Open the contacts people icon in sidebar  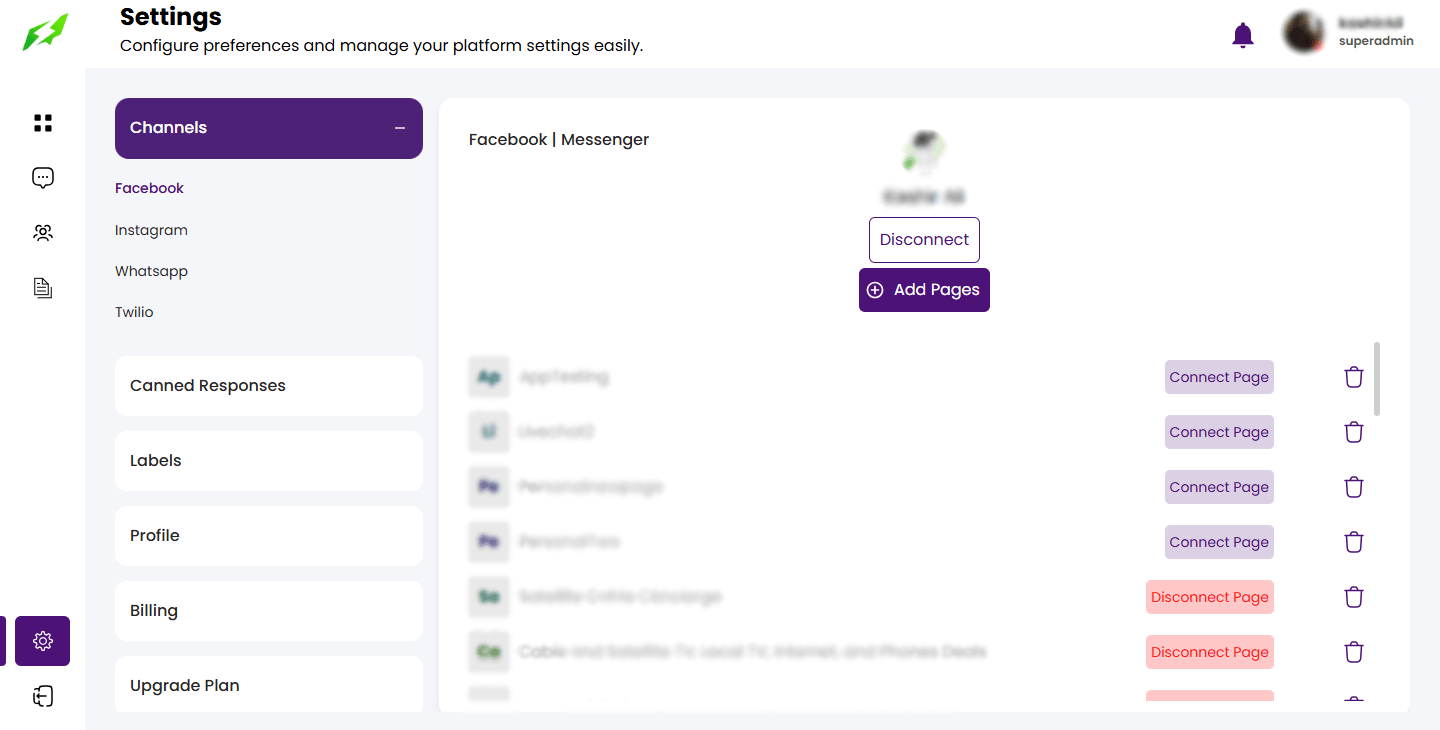tap(43, 233)
